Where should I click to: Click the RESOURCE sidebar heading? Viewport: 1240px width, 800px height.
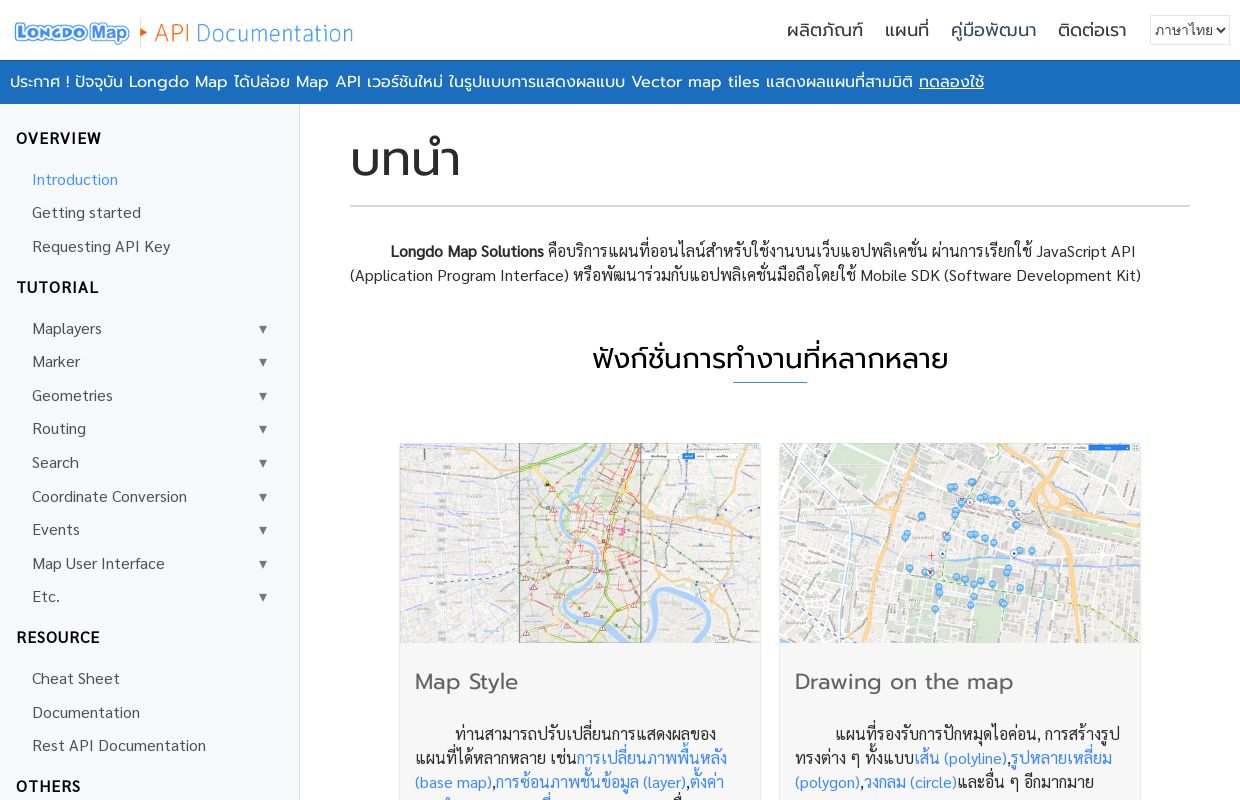click(58, 637)
